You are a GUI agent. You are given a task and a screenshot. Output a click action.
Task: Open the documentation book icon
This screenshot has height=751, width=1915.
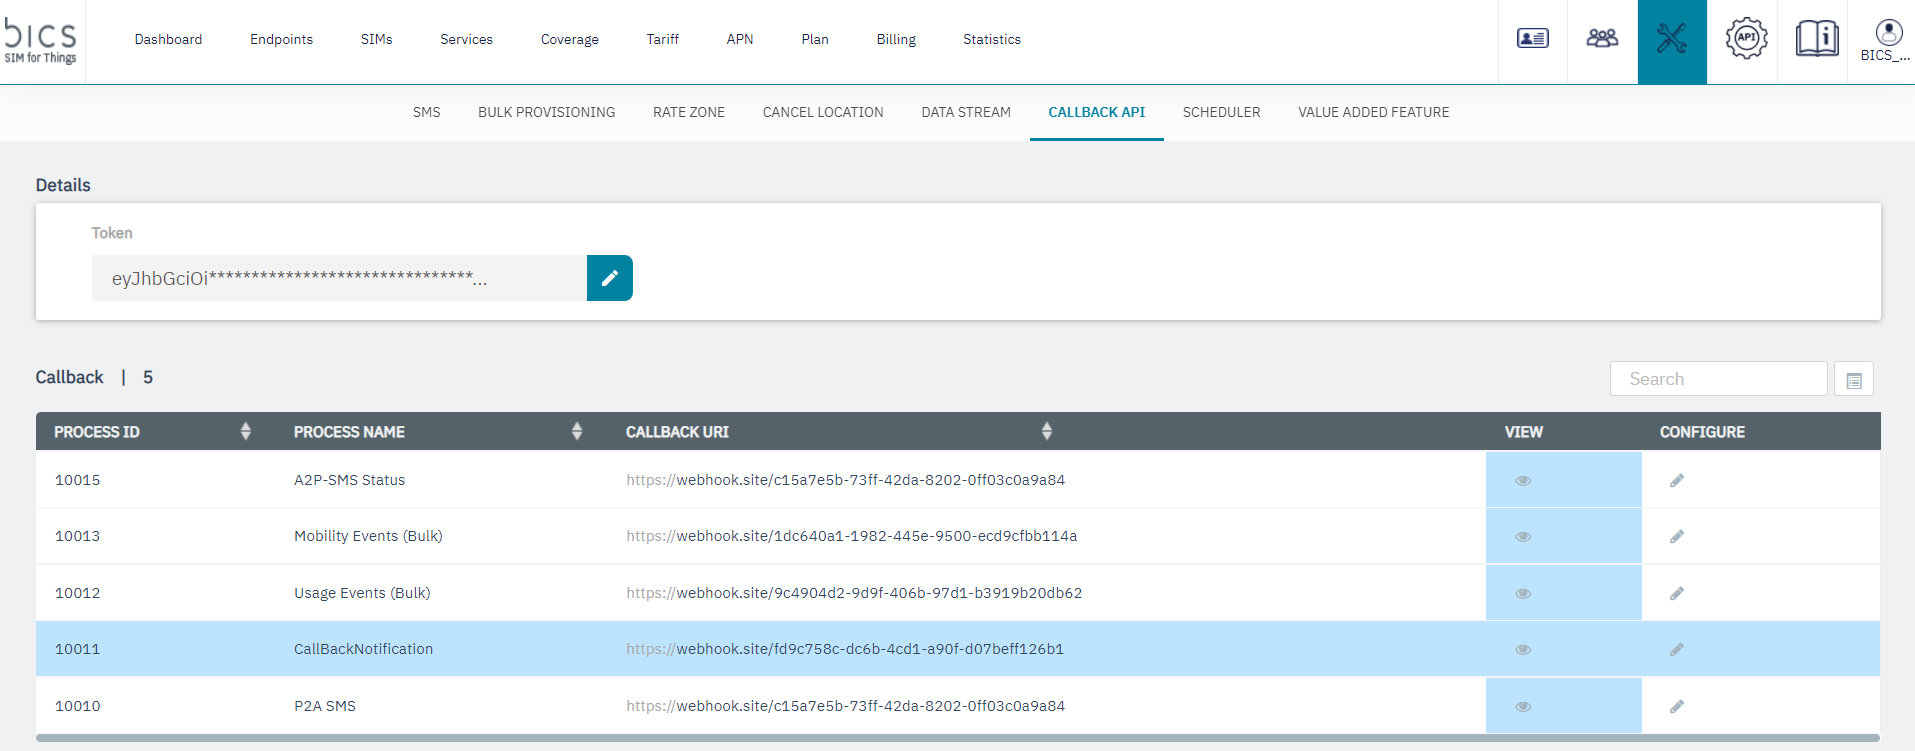pyautogui.click(x=1816, y=39)
